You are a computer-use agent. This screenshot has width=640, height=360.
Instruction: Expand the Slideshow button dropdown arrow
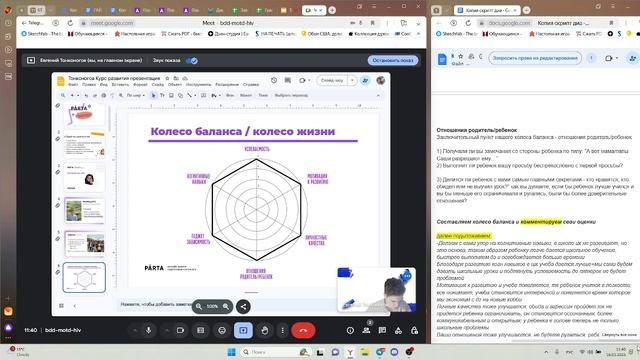(x=352, y=80)
